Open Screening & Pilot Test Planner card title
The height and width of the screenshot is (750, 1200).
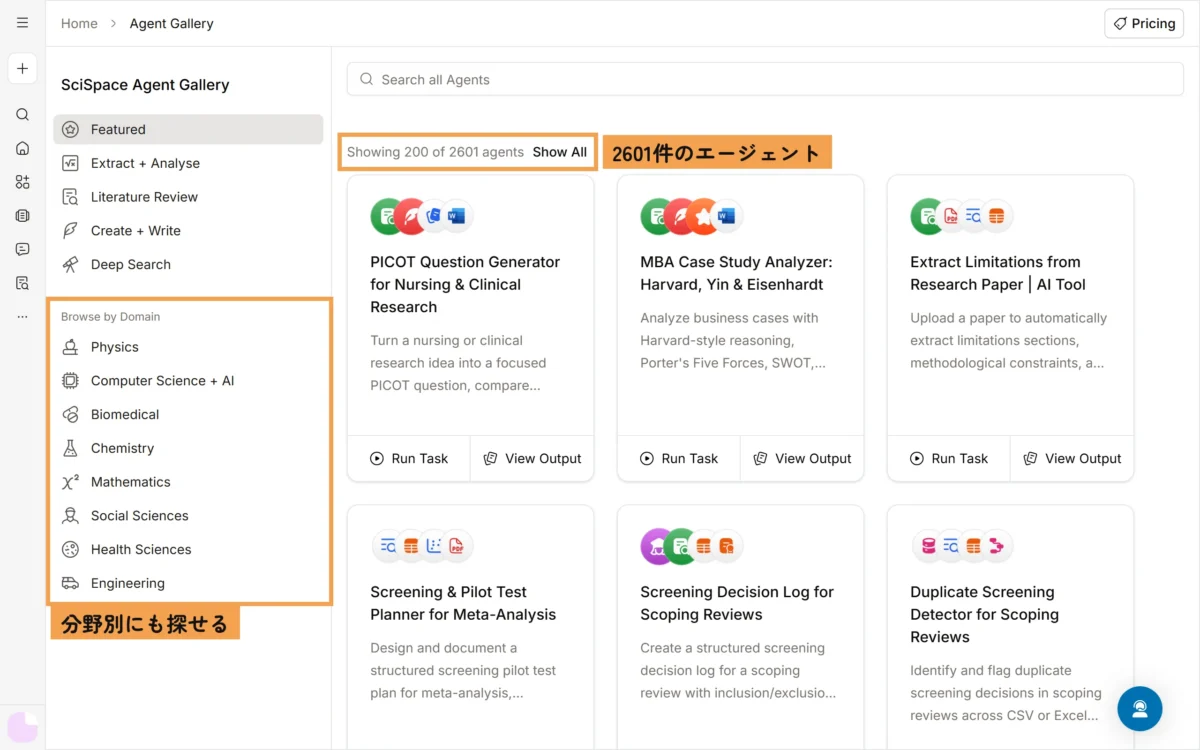(x=463, y=603)
